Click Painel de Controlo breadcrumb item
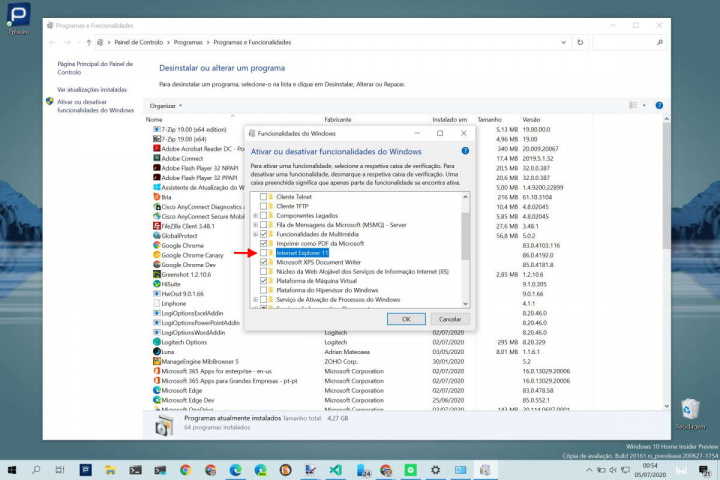 point(138,43)
